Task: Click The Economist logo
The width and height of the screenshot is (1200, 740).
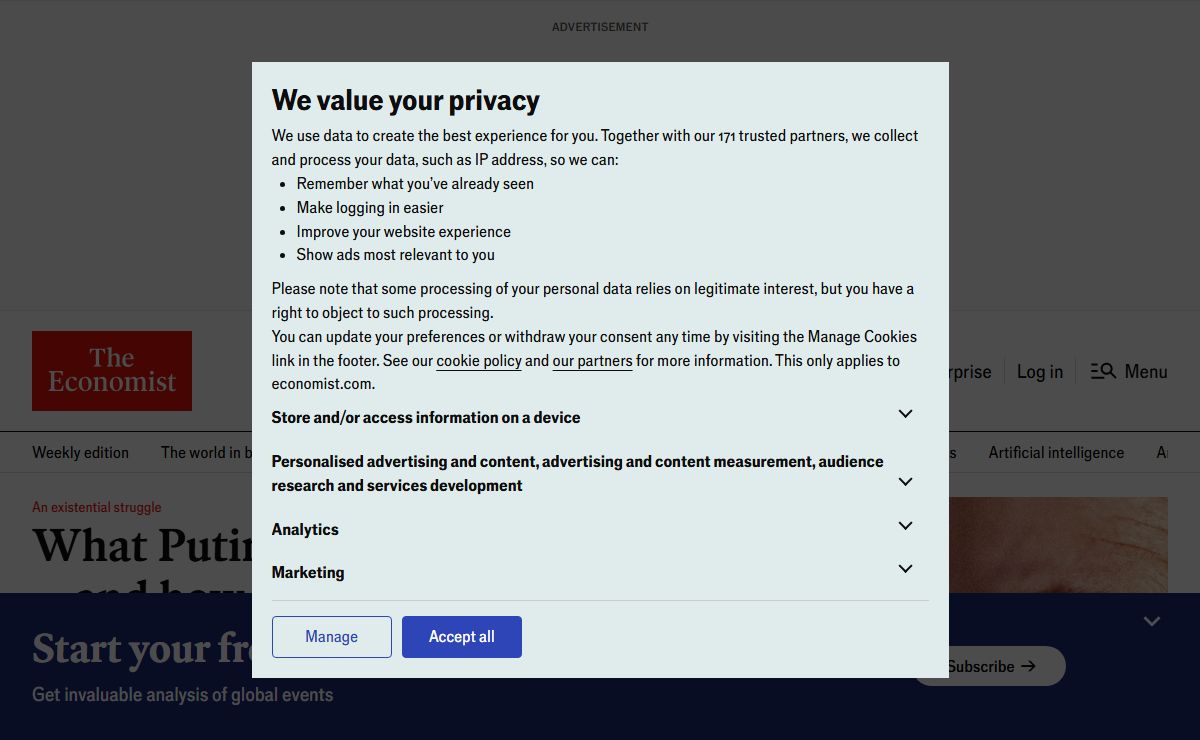Action: click(112, 371)
